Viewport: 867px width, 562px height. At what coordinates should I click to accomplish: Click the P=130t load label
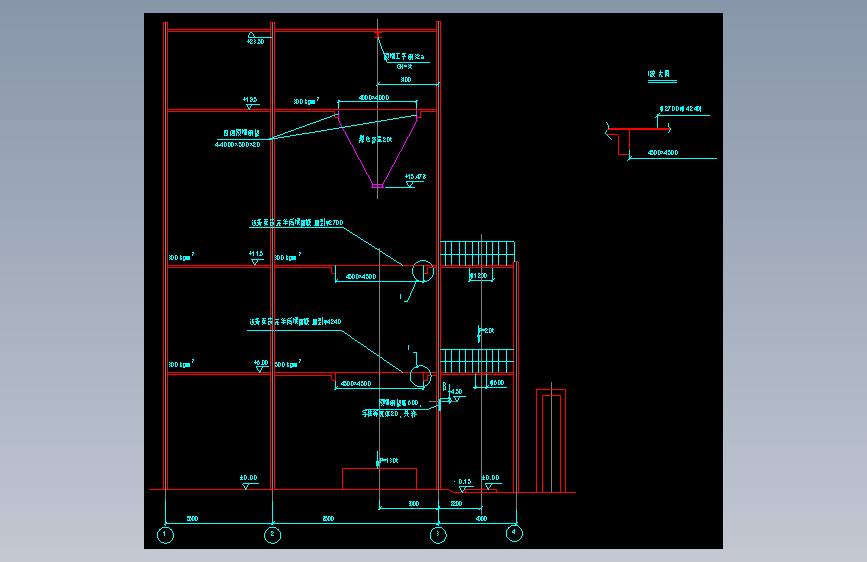click(x=389, y=461)
